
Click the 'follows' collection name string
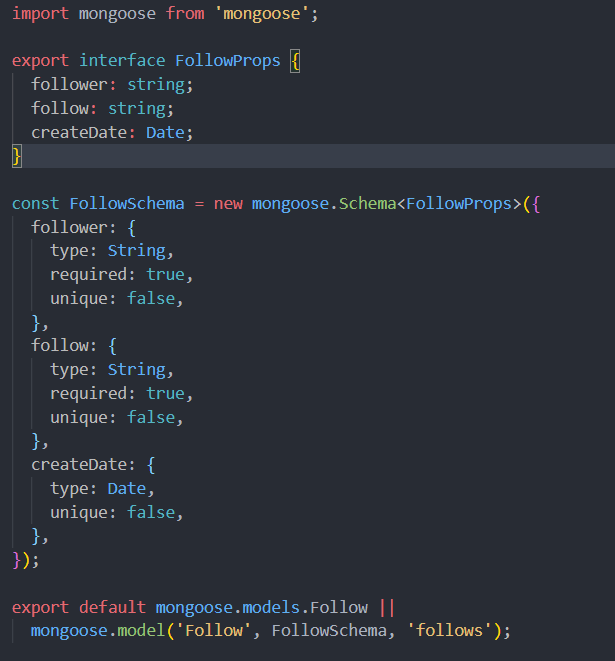tap(449, 631)
